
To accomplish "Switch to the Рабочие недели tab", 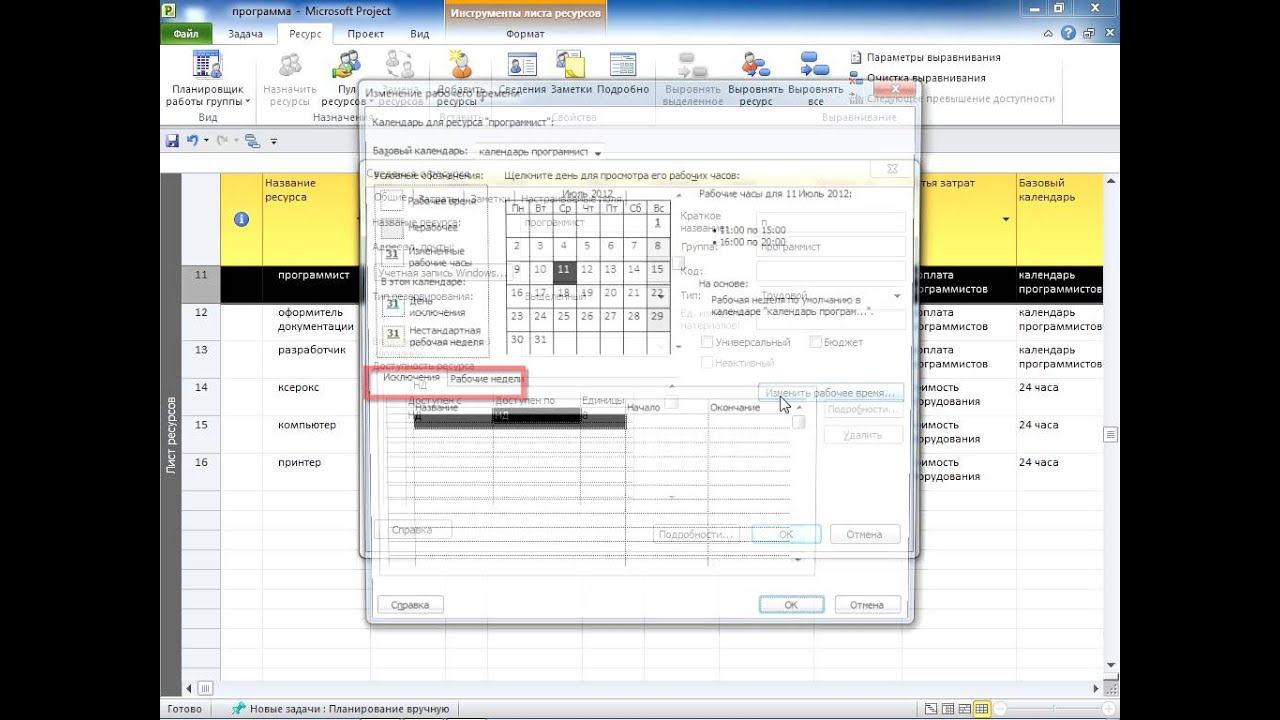I will click(486, 379).
